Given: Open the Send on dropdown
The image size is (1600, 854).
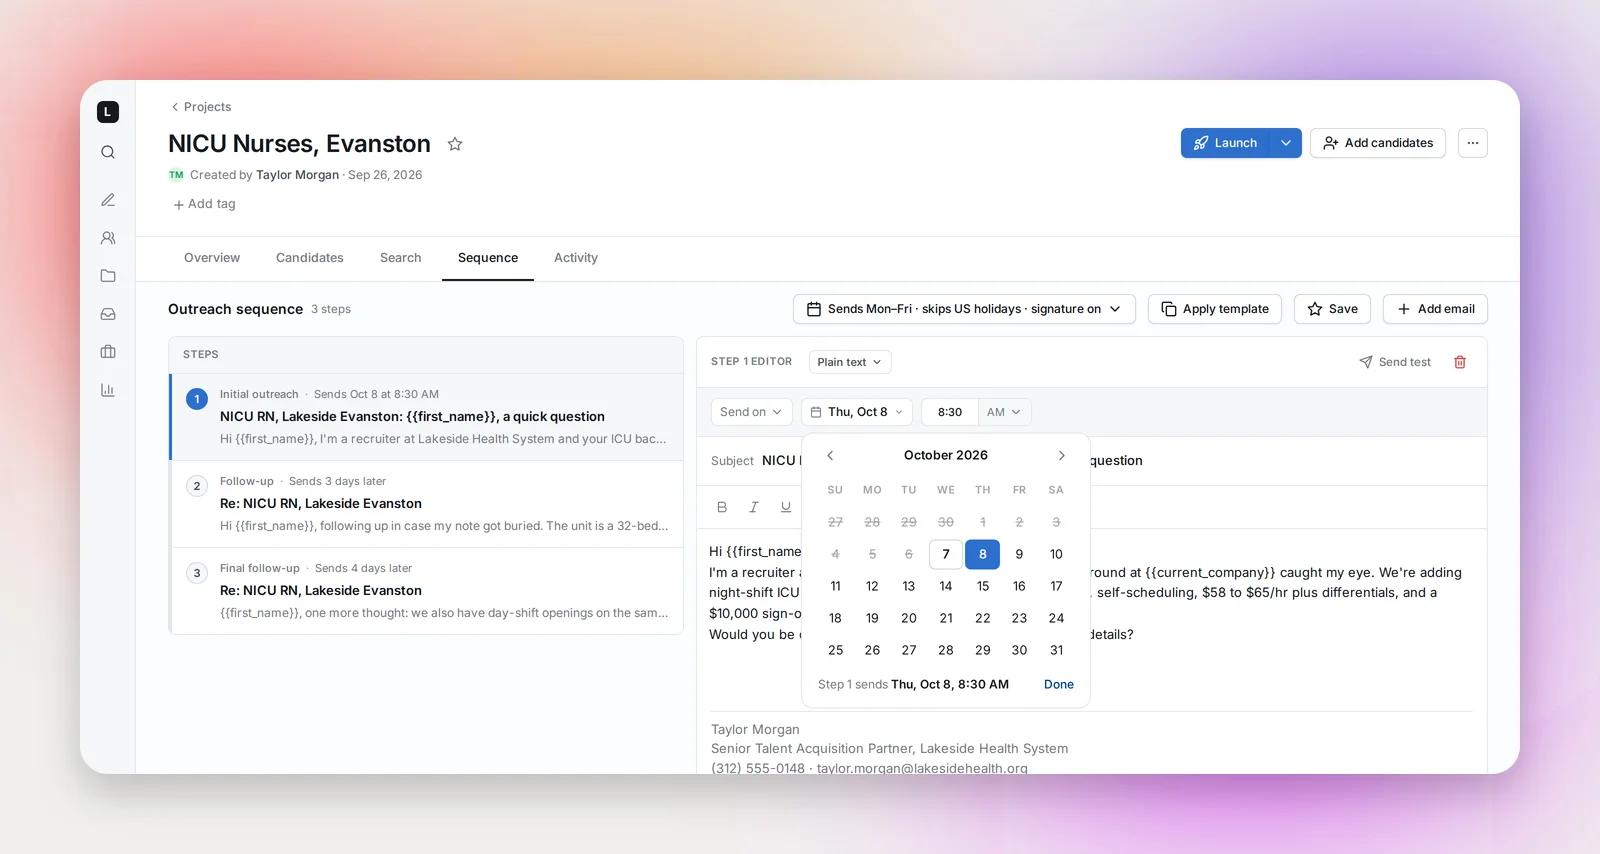Looking at the screenshot, I should tap(751, 412).
